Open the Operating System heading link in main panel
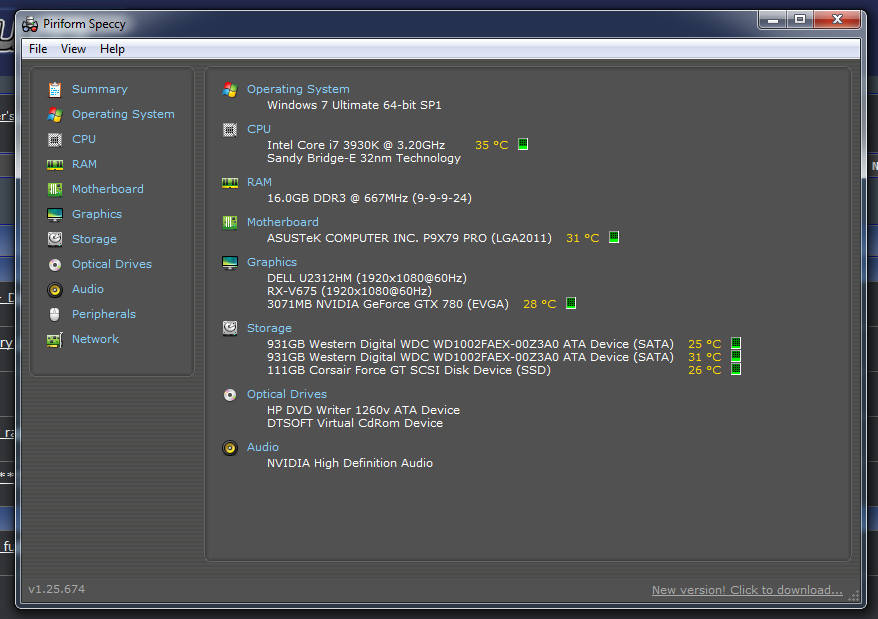878x619 pixels. click(x=298, y=89)
